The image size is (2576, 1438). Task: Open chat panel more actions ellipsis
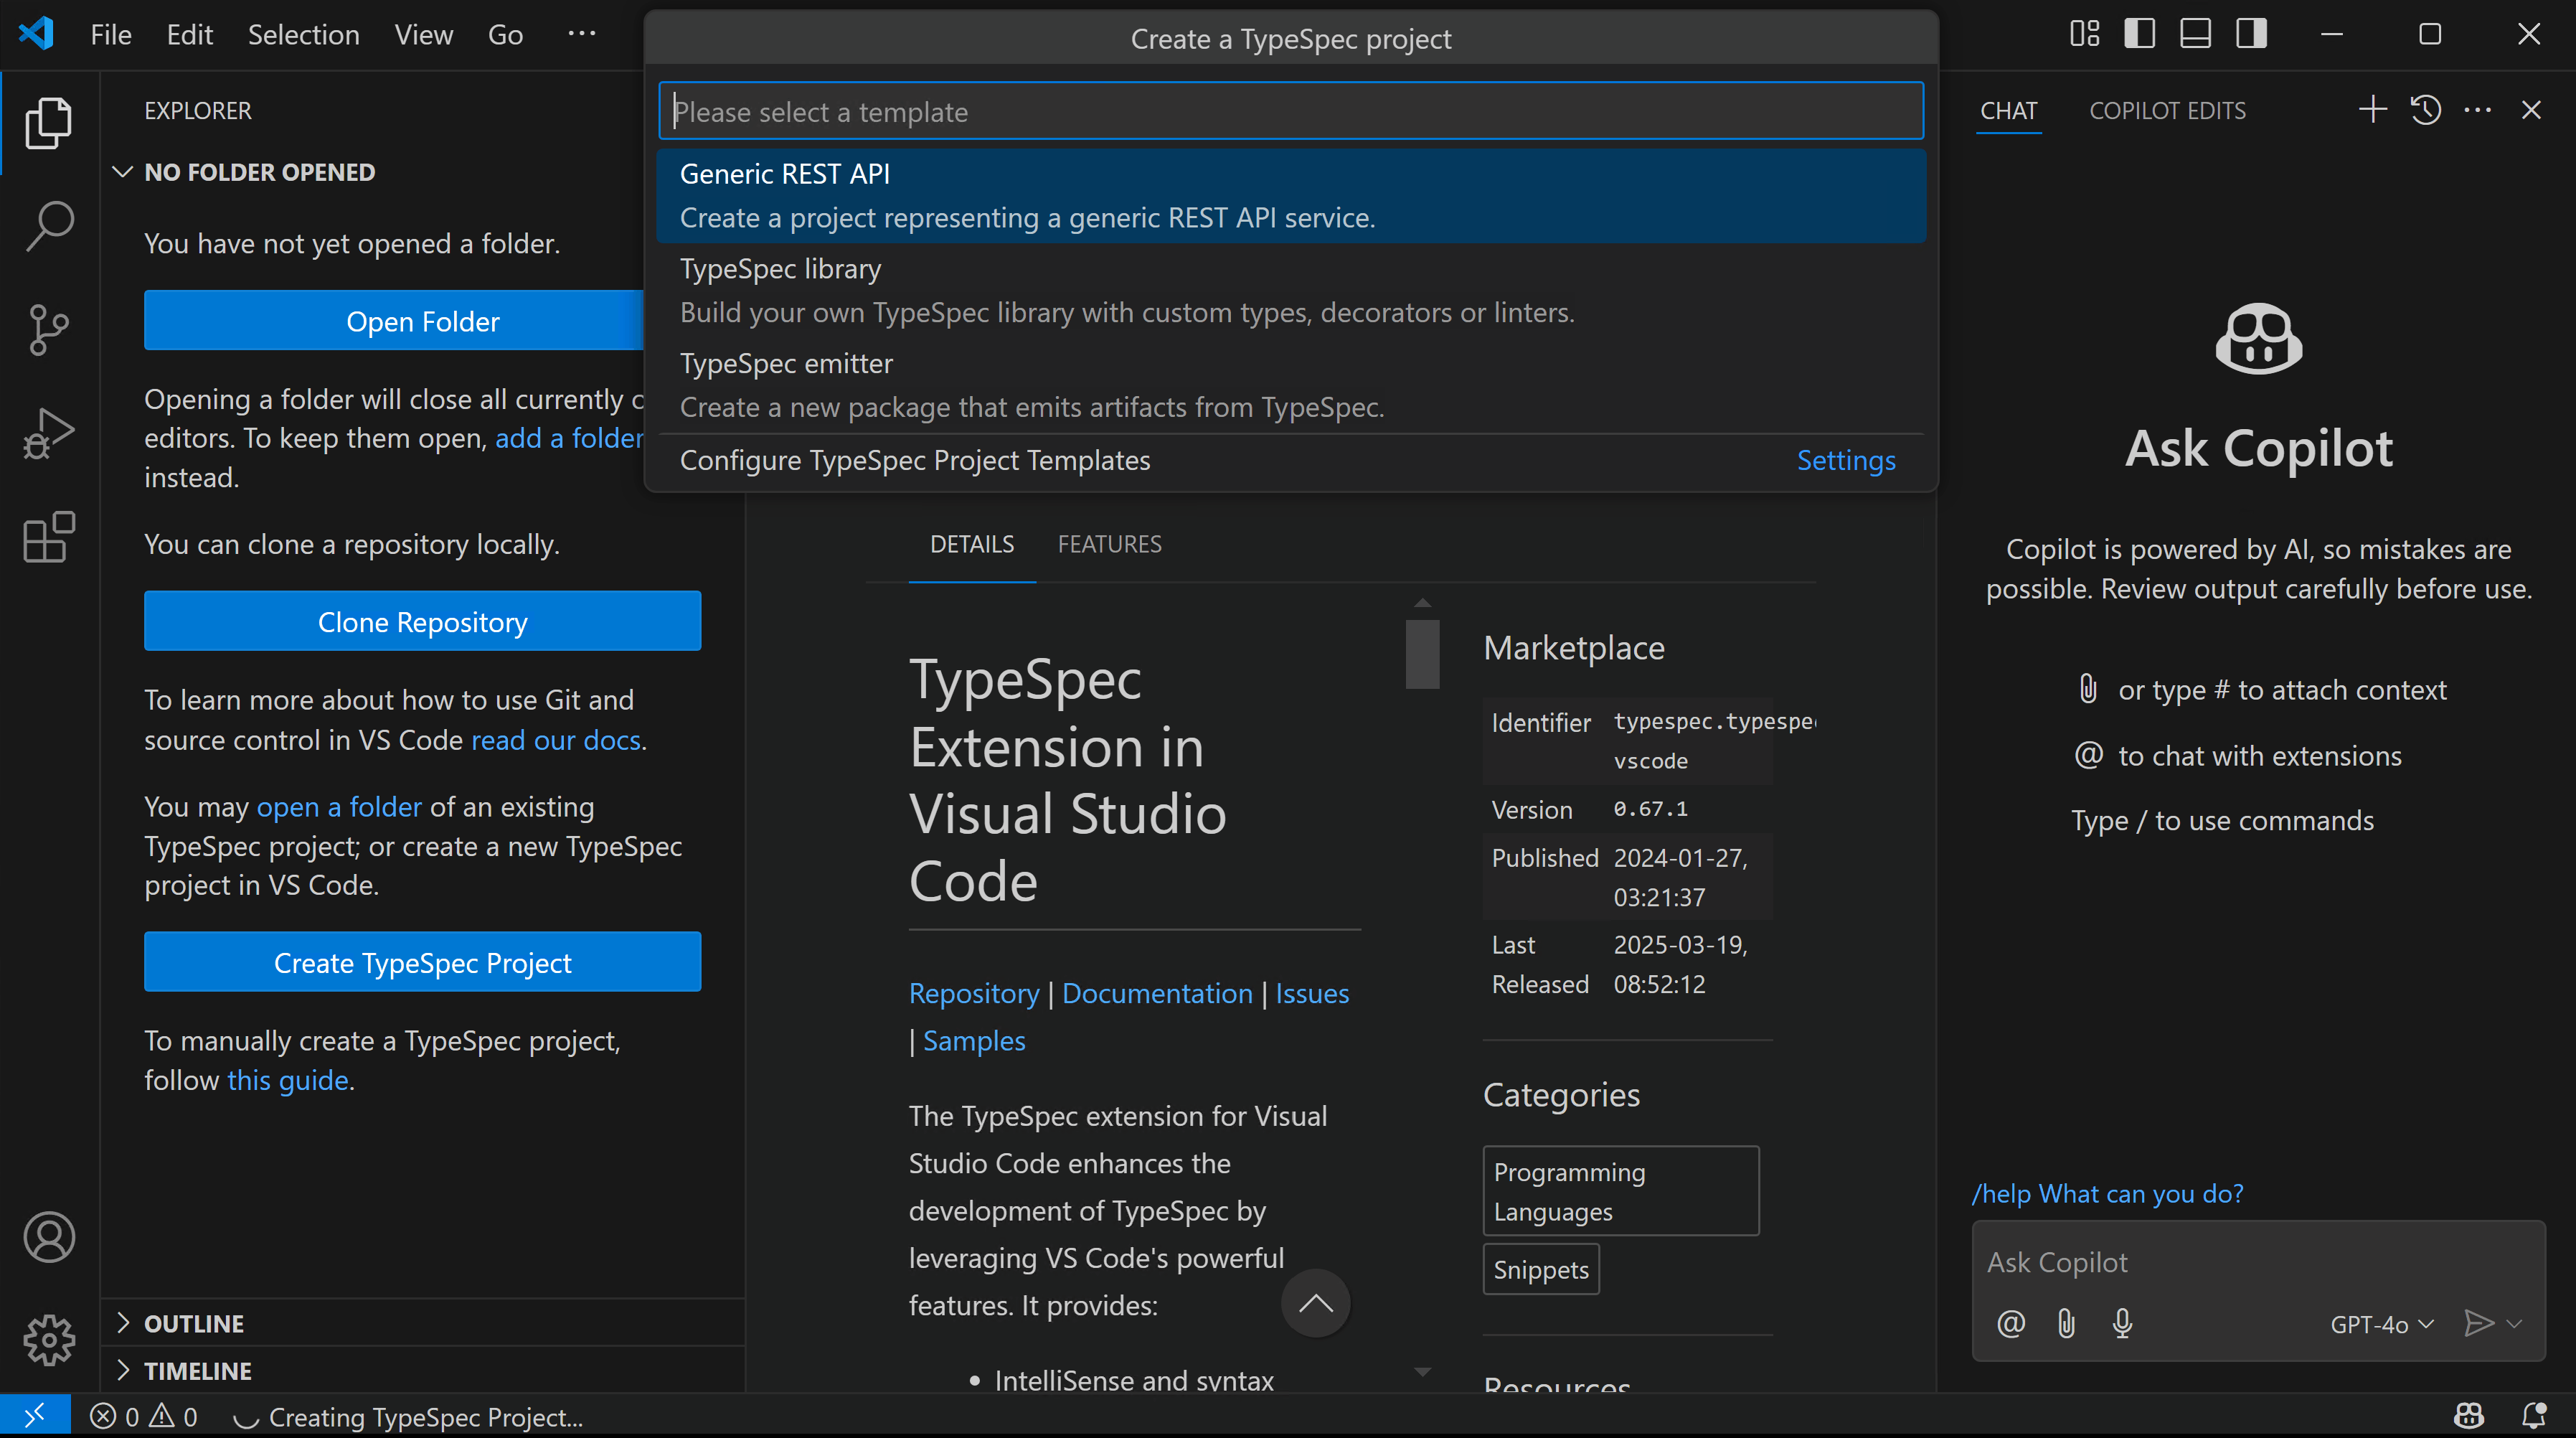click(2478, 109)
